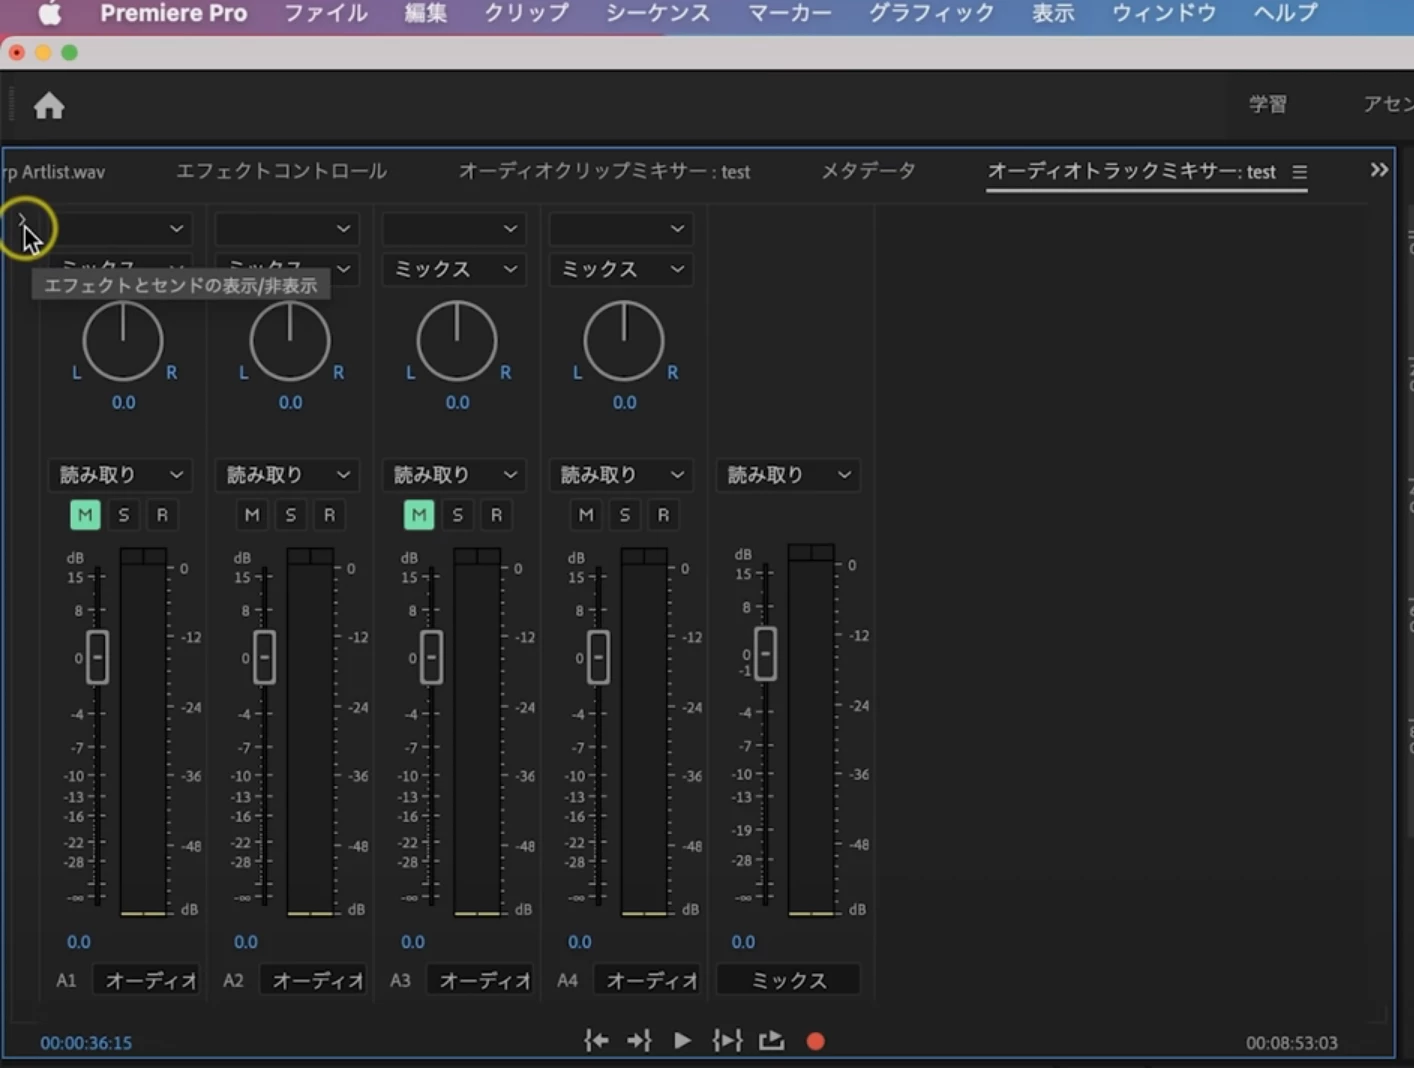Open the ファイル menu

click(x=325, y=14)
